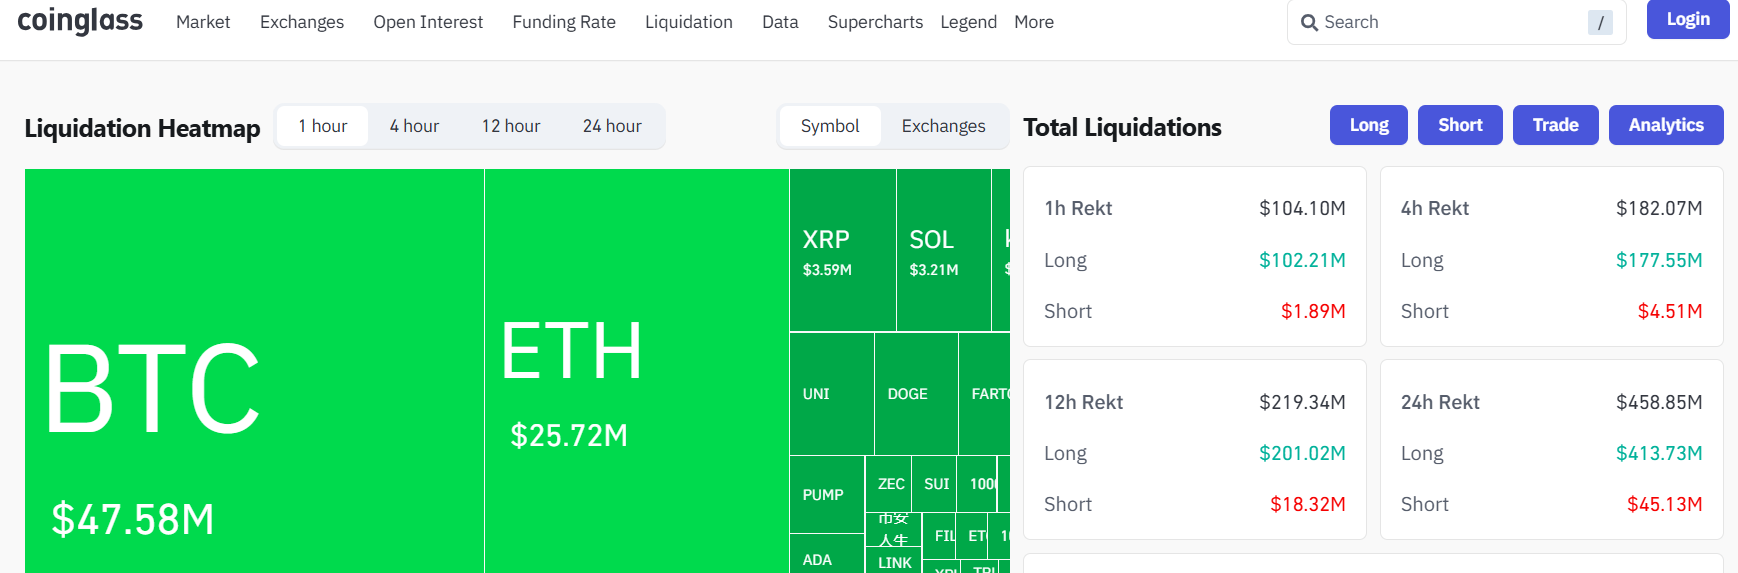Expand the More menu

pyautogui.click(x=1034, y=22)
